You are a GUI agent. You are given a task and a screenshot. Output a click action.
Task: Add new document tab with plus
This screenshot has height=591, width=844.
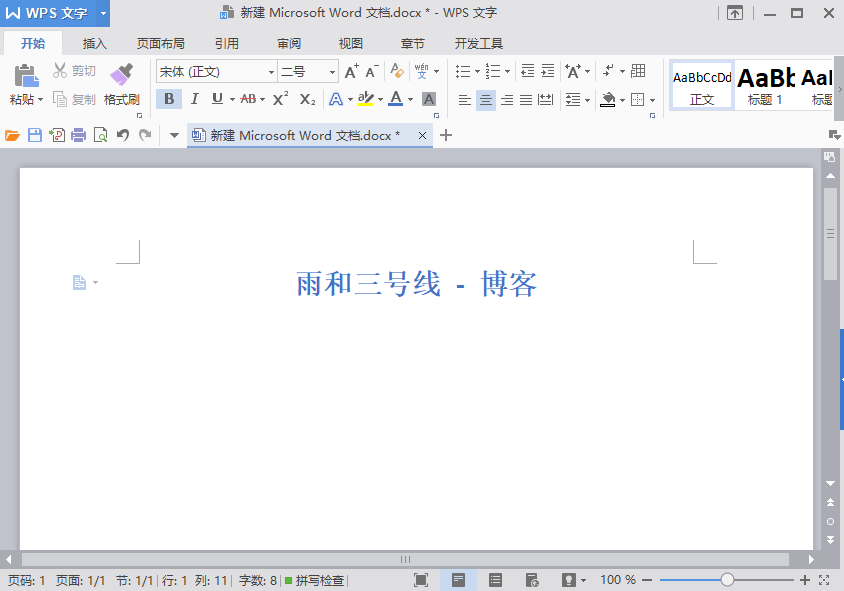pos(446,135)
